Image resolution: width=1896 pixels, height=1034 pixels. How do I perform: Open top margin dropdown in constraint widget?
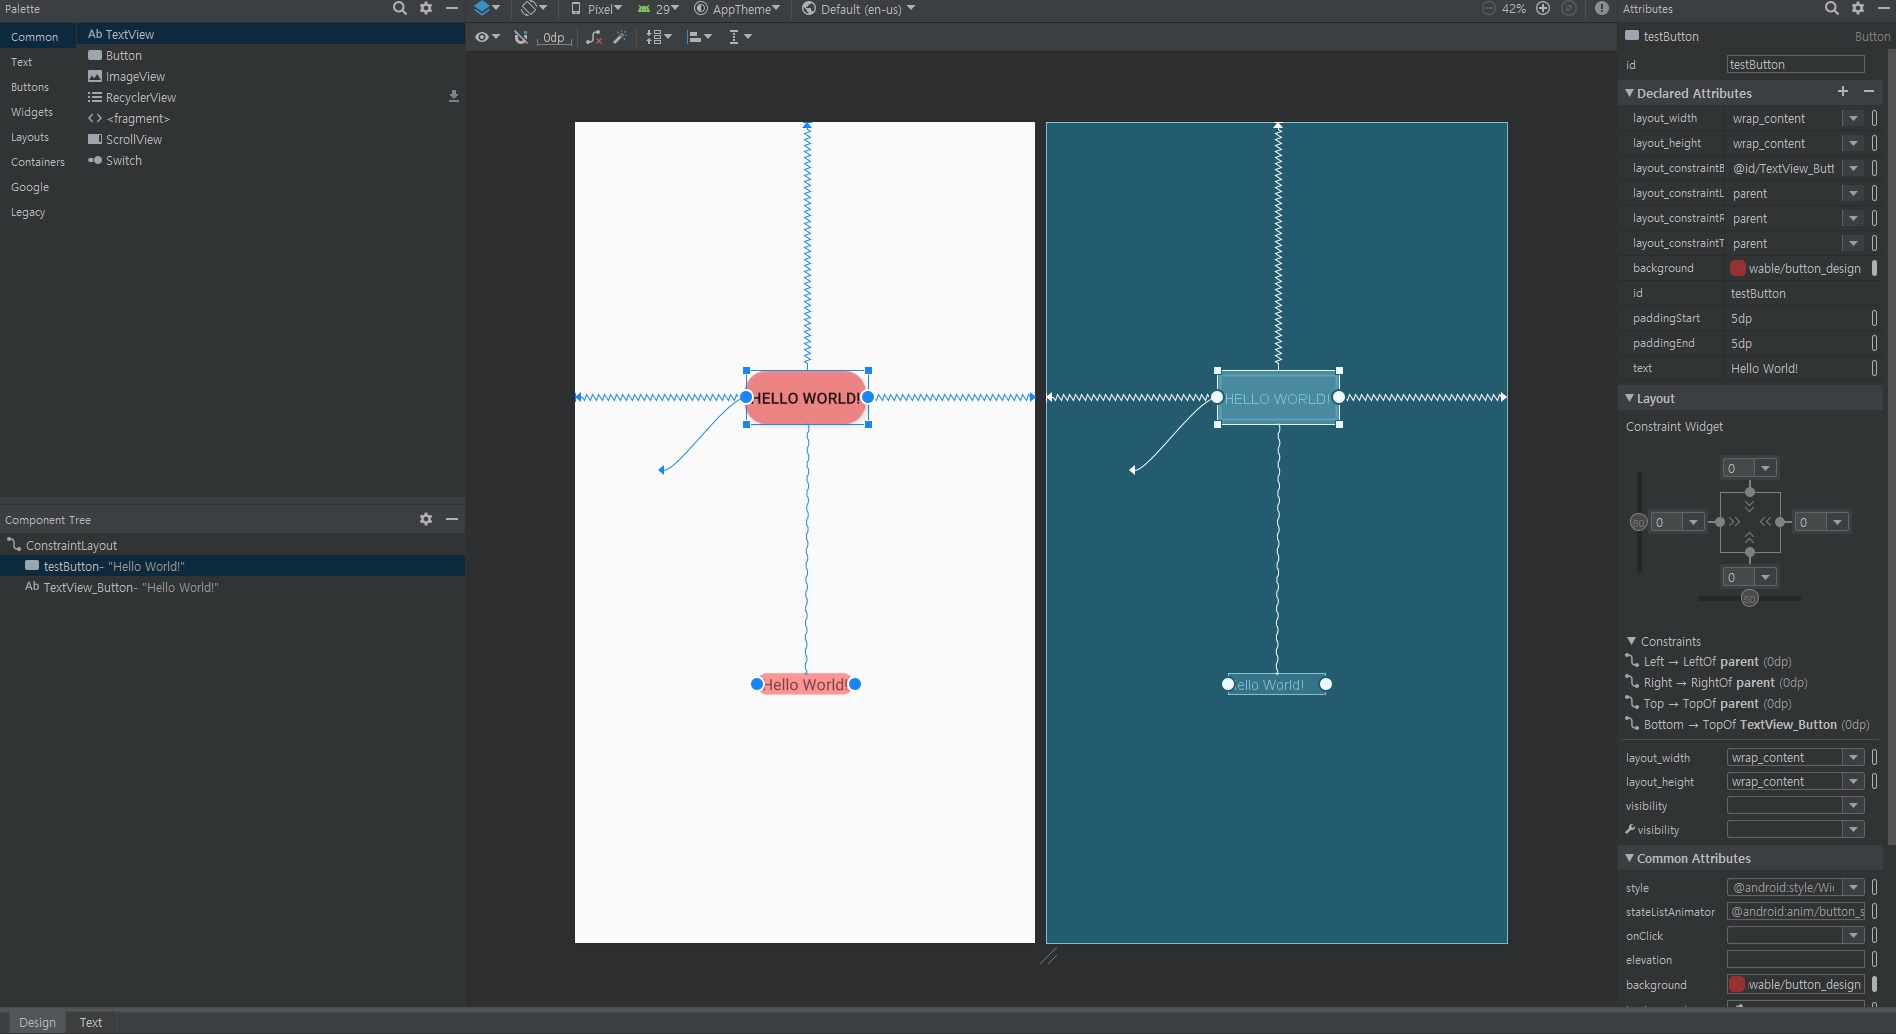coord(1766,468)
